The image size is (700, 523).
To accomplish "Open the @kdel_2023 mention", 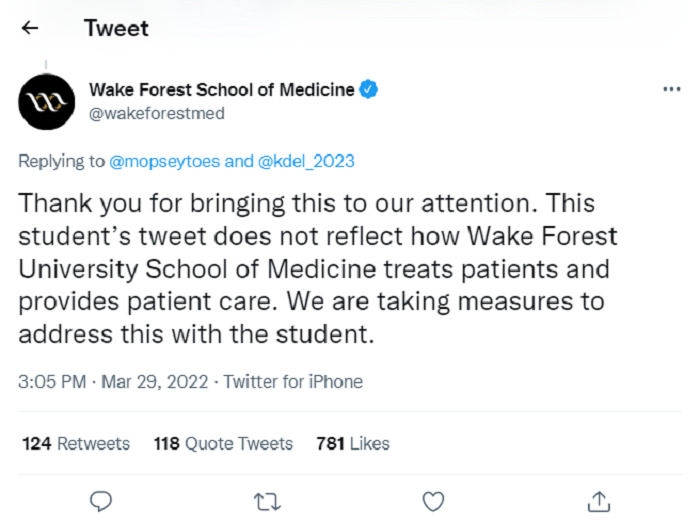I will click(x=306, y=161).
